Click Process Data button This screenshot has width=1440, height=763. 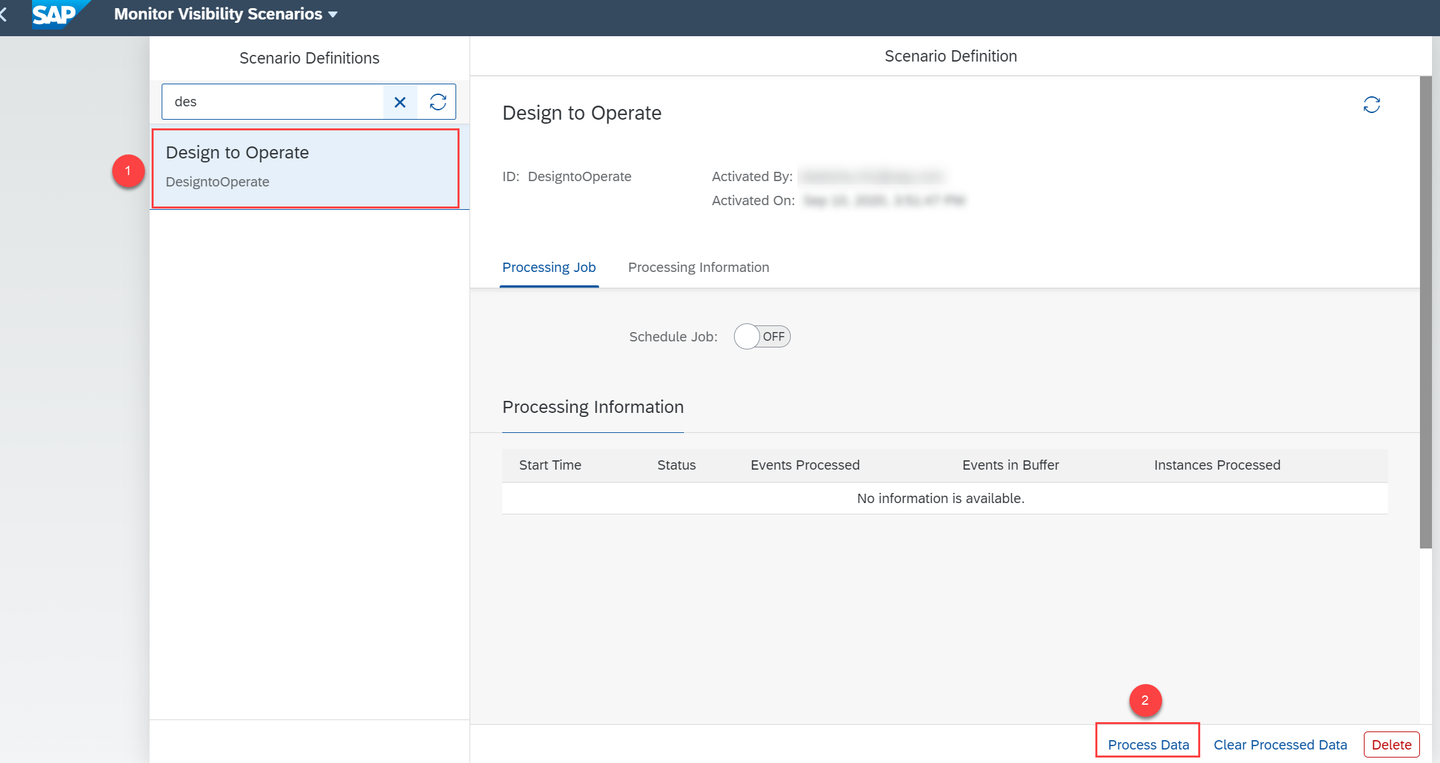1148,744
